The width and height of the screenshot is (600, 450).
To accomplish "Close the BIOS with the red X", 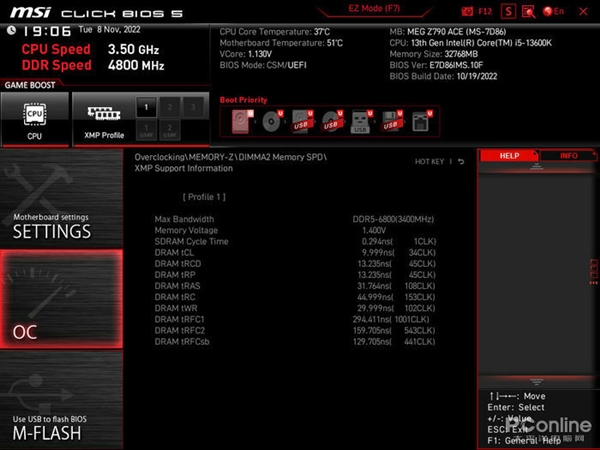I will pyautogui.click(x=583, y=11).
